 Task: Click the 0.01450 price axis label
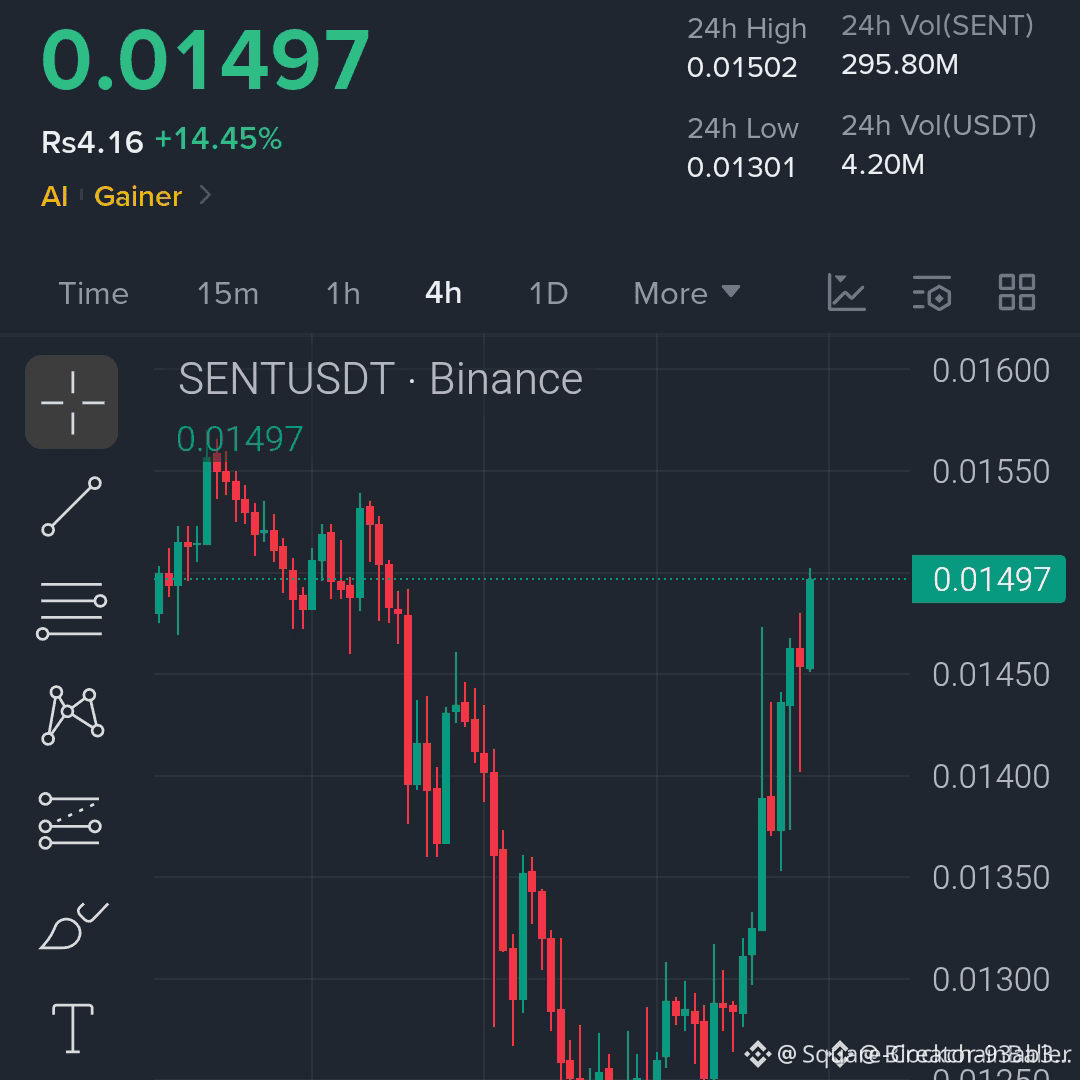click(x=991, y=674)
